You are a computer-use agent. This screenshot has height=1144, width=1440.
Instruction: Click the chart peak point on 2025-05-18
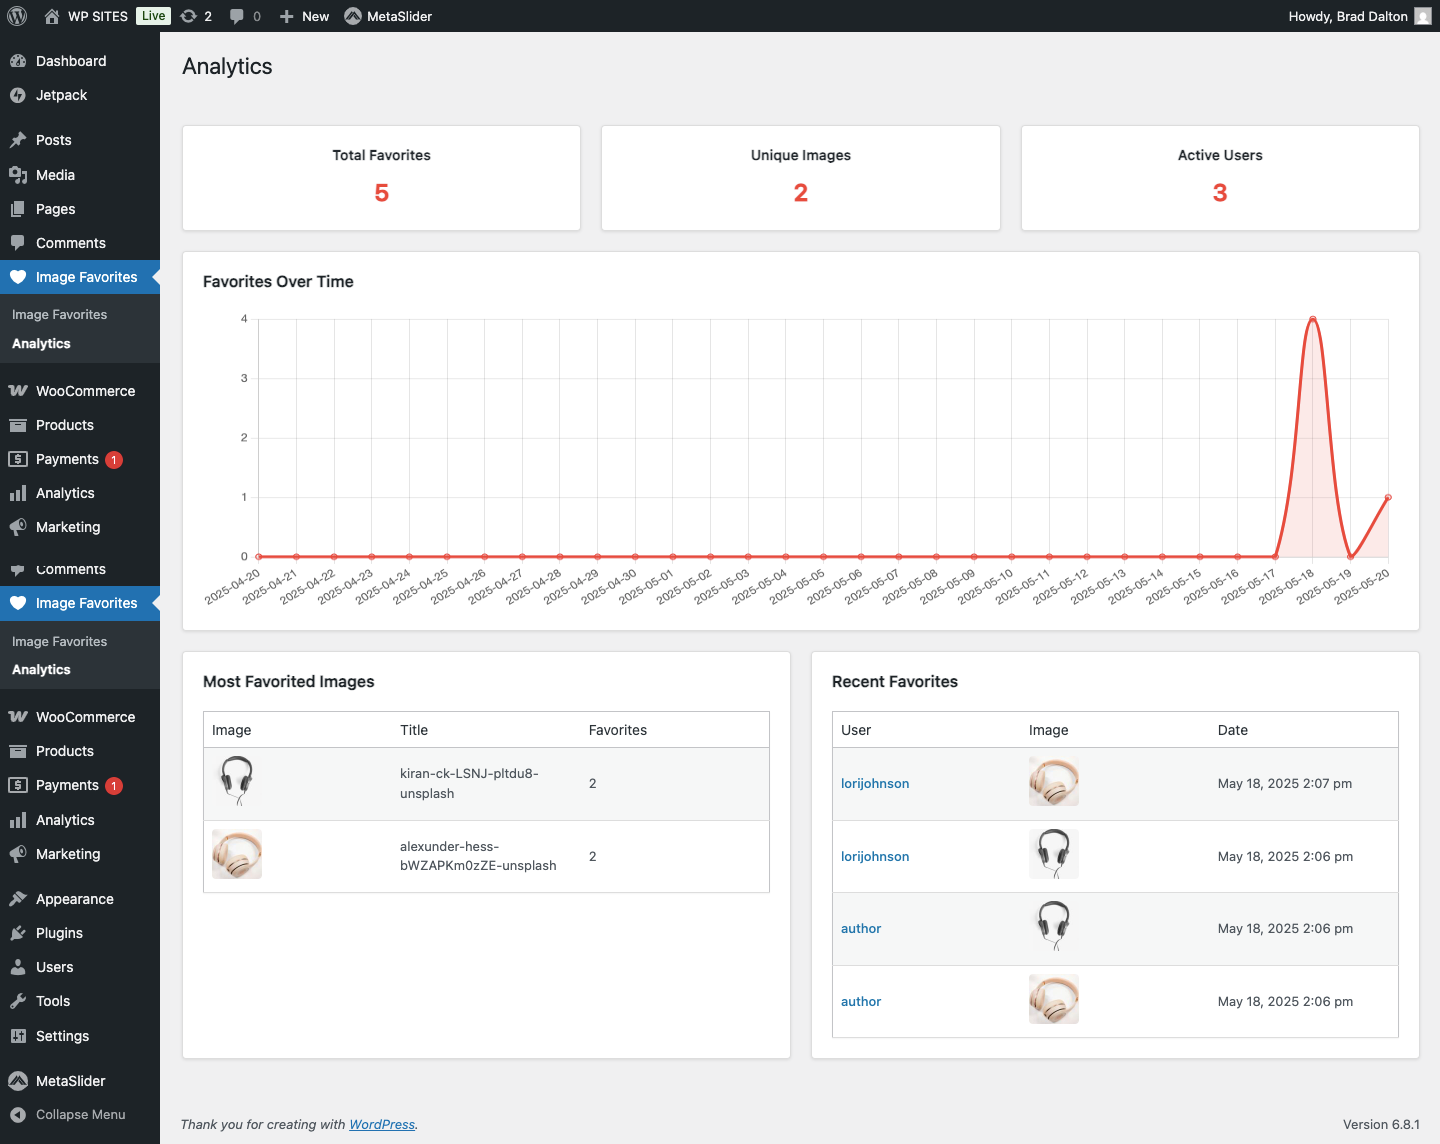(x=1312, y=320)
